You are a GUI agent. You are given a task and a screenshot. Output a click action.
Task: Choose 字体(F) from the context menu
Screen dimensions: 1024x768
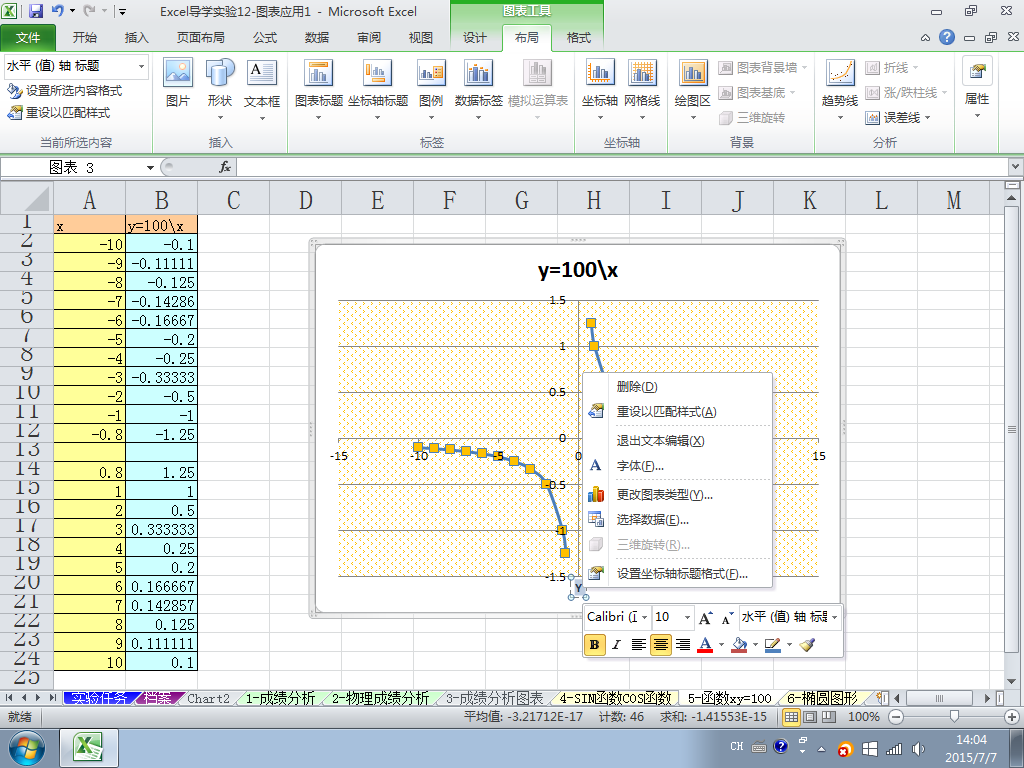[x=678, y=466]
